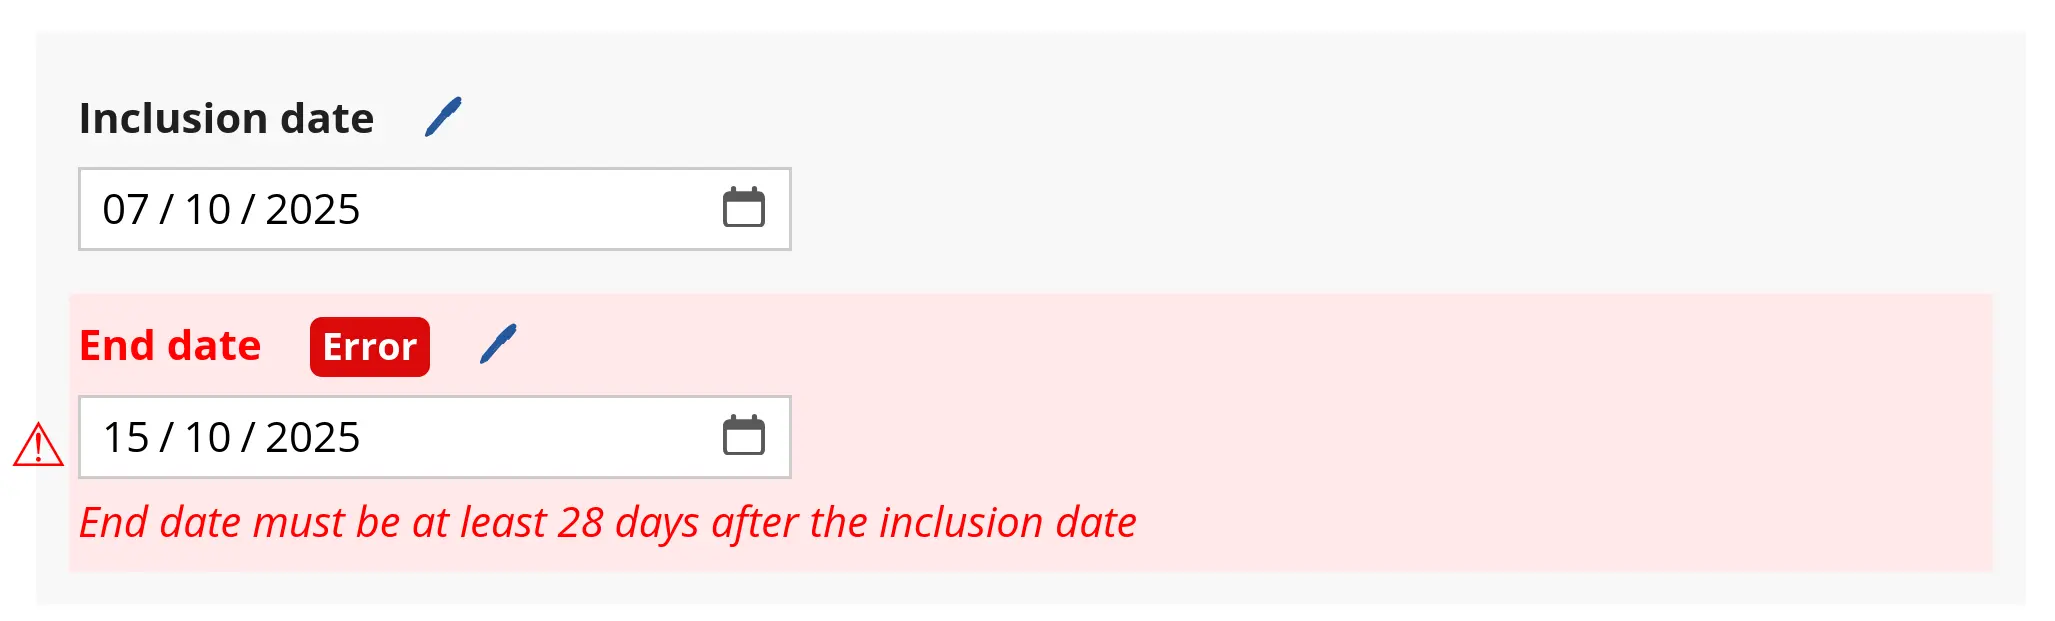2055x621 pixels.
Task: Click the pencil icon beside Inclusion date
Action: tap(443, 117)
